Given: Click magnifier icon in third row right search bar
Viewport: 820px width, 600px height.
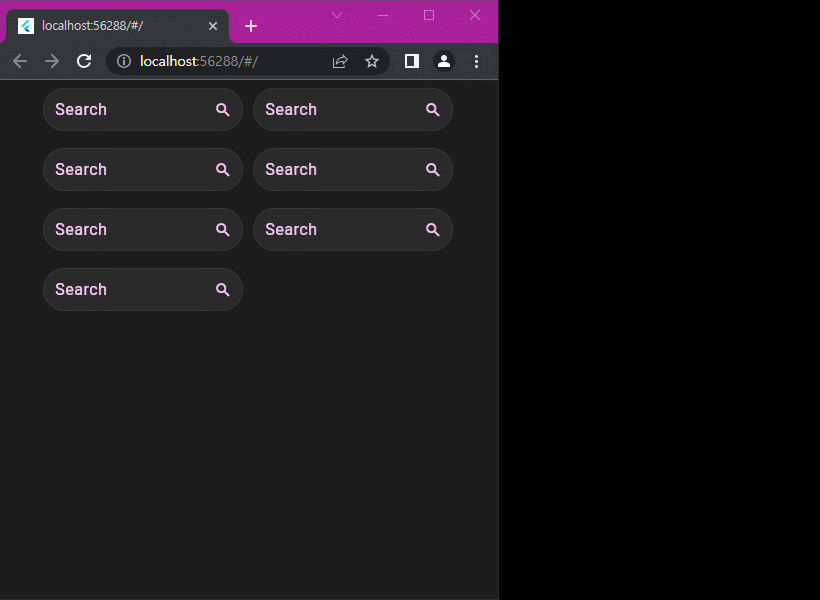Looking at the screenshot, I should pos(432,230).
